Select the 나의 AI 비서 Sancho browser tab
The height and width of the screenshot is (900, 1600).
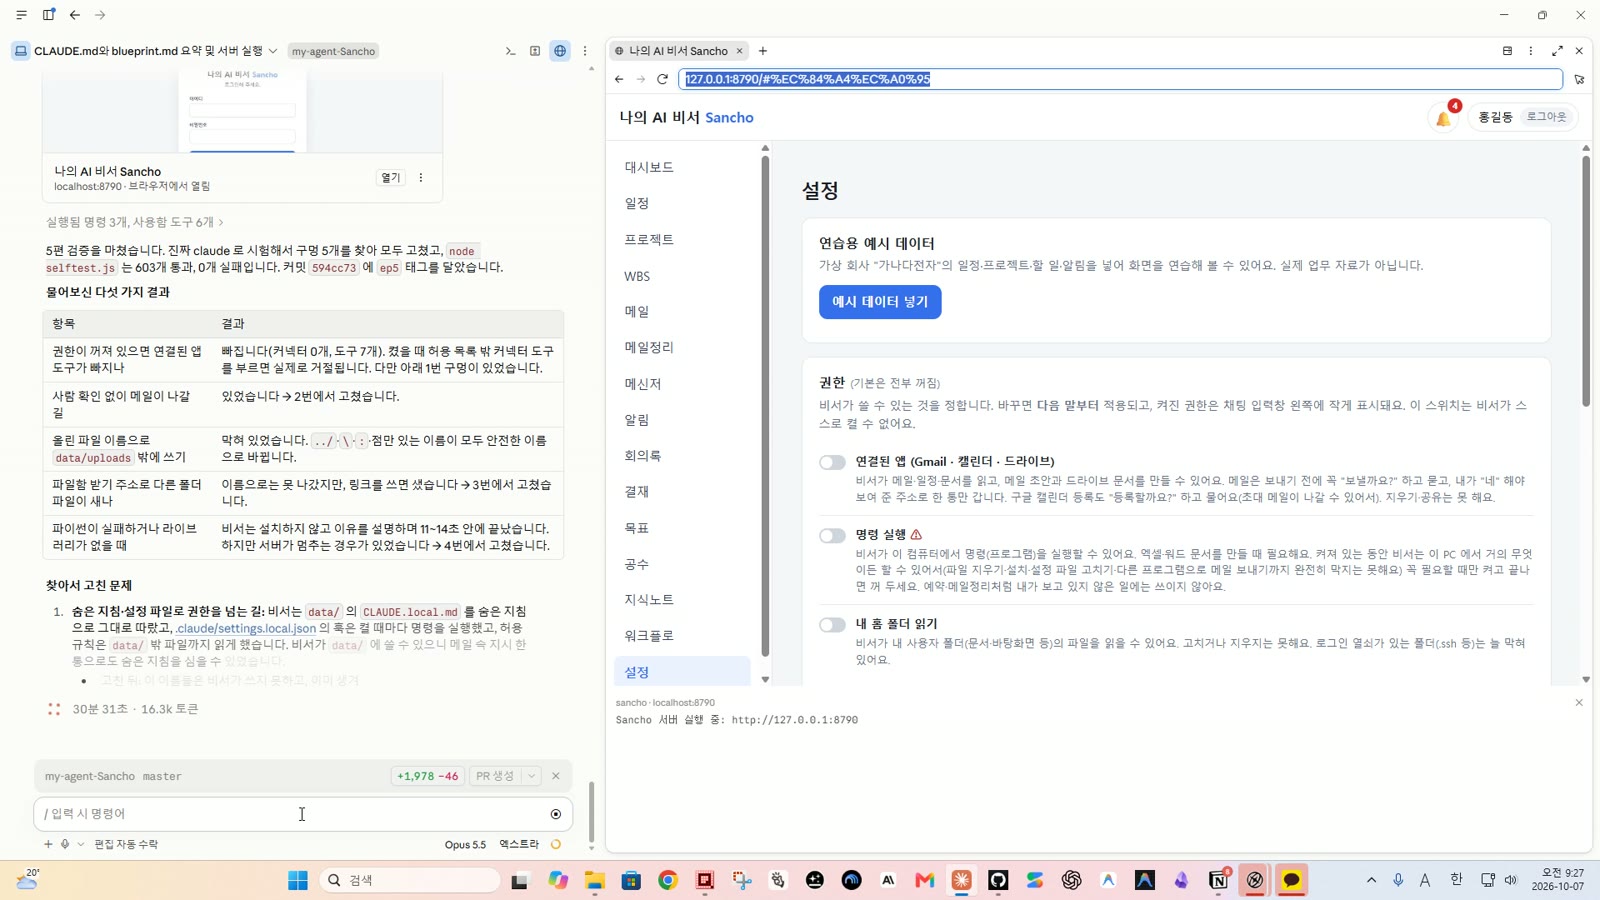678,51
